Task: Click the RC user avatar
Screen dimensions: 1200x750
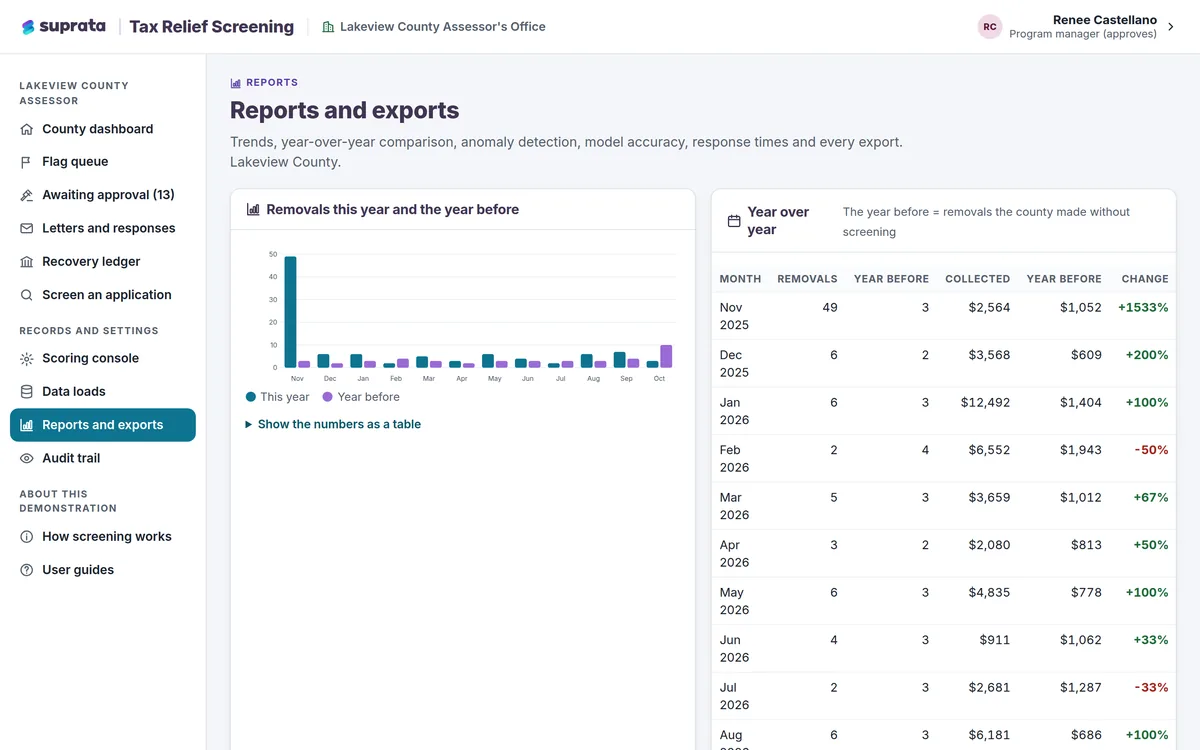Action: 990,27
